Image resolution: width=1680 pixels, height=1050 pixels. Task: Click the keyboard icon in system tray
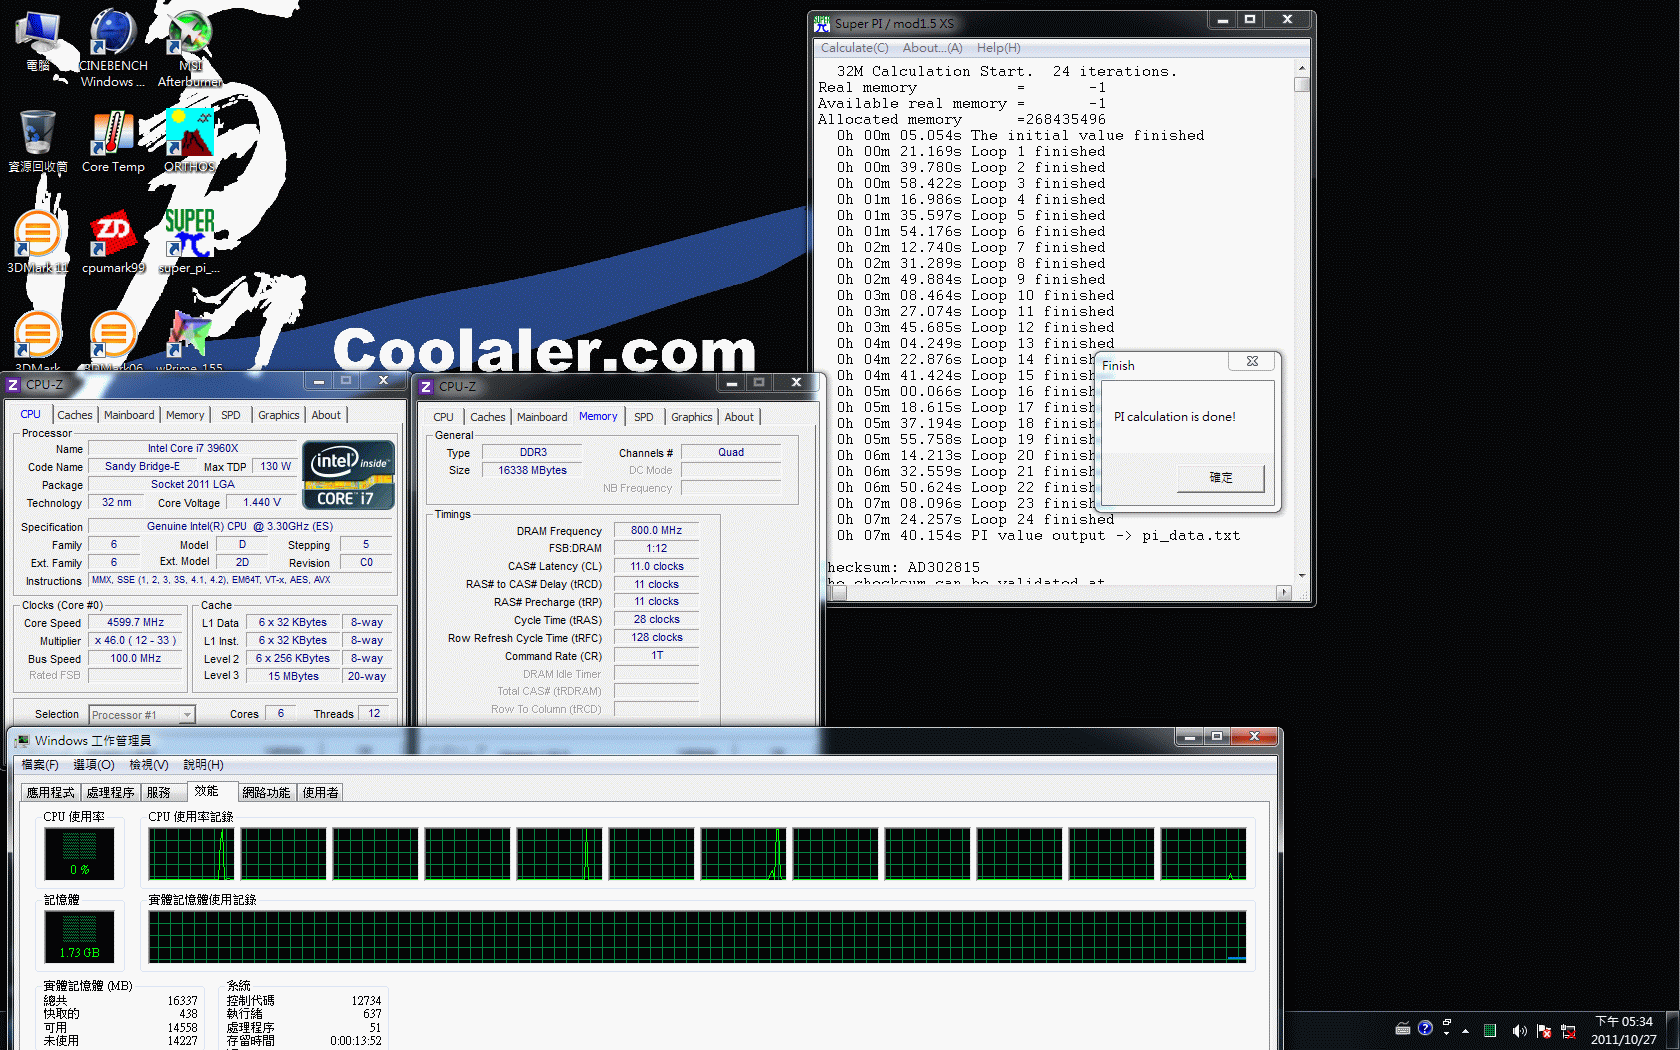pyautogui.click(x=1403, y=1029)
